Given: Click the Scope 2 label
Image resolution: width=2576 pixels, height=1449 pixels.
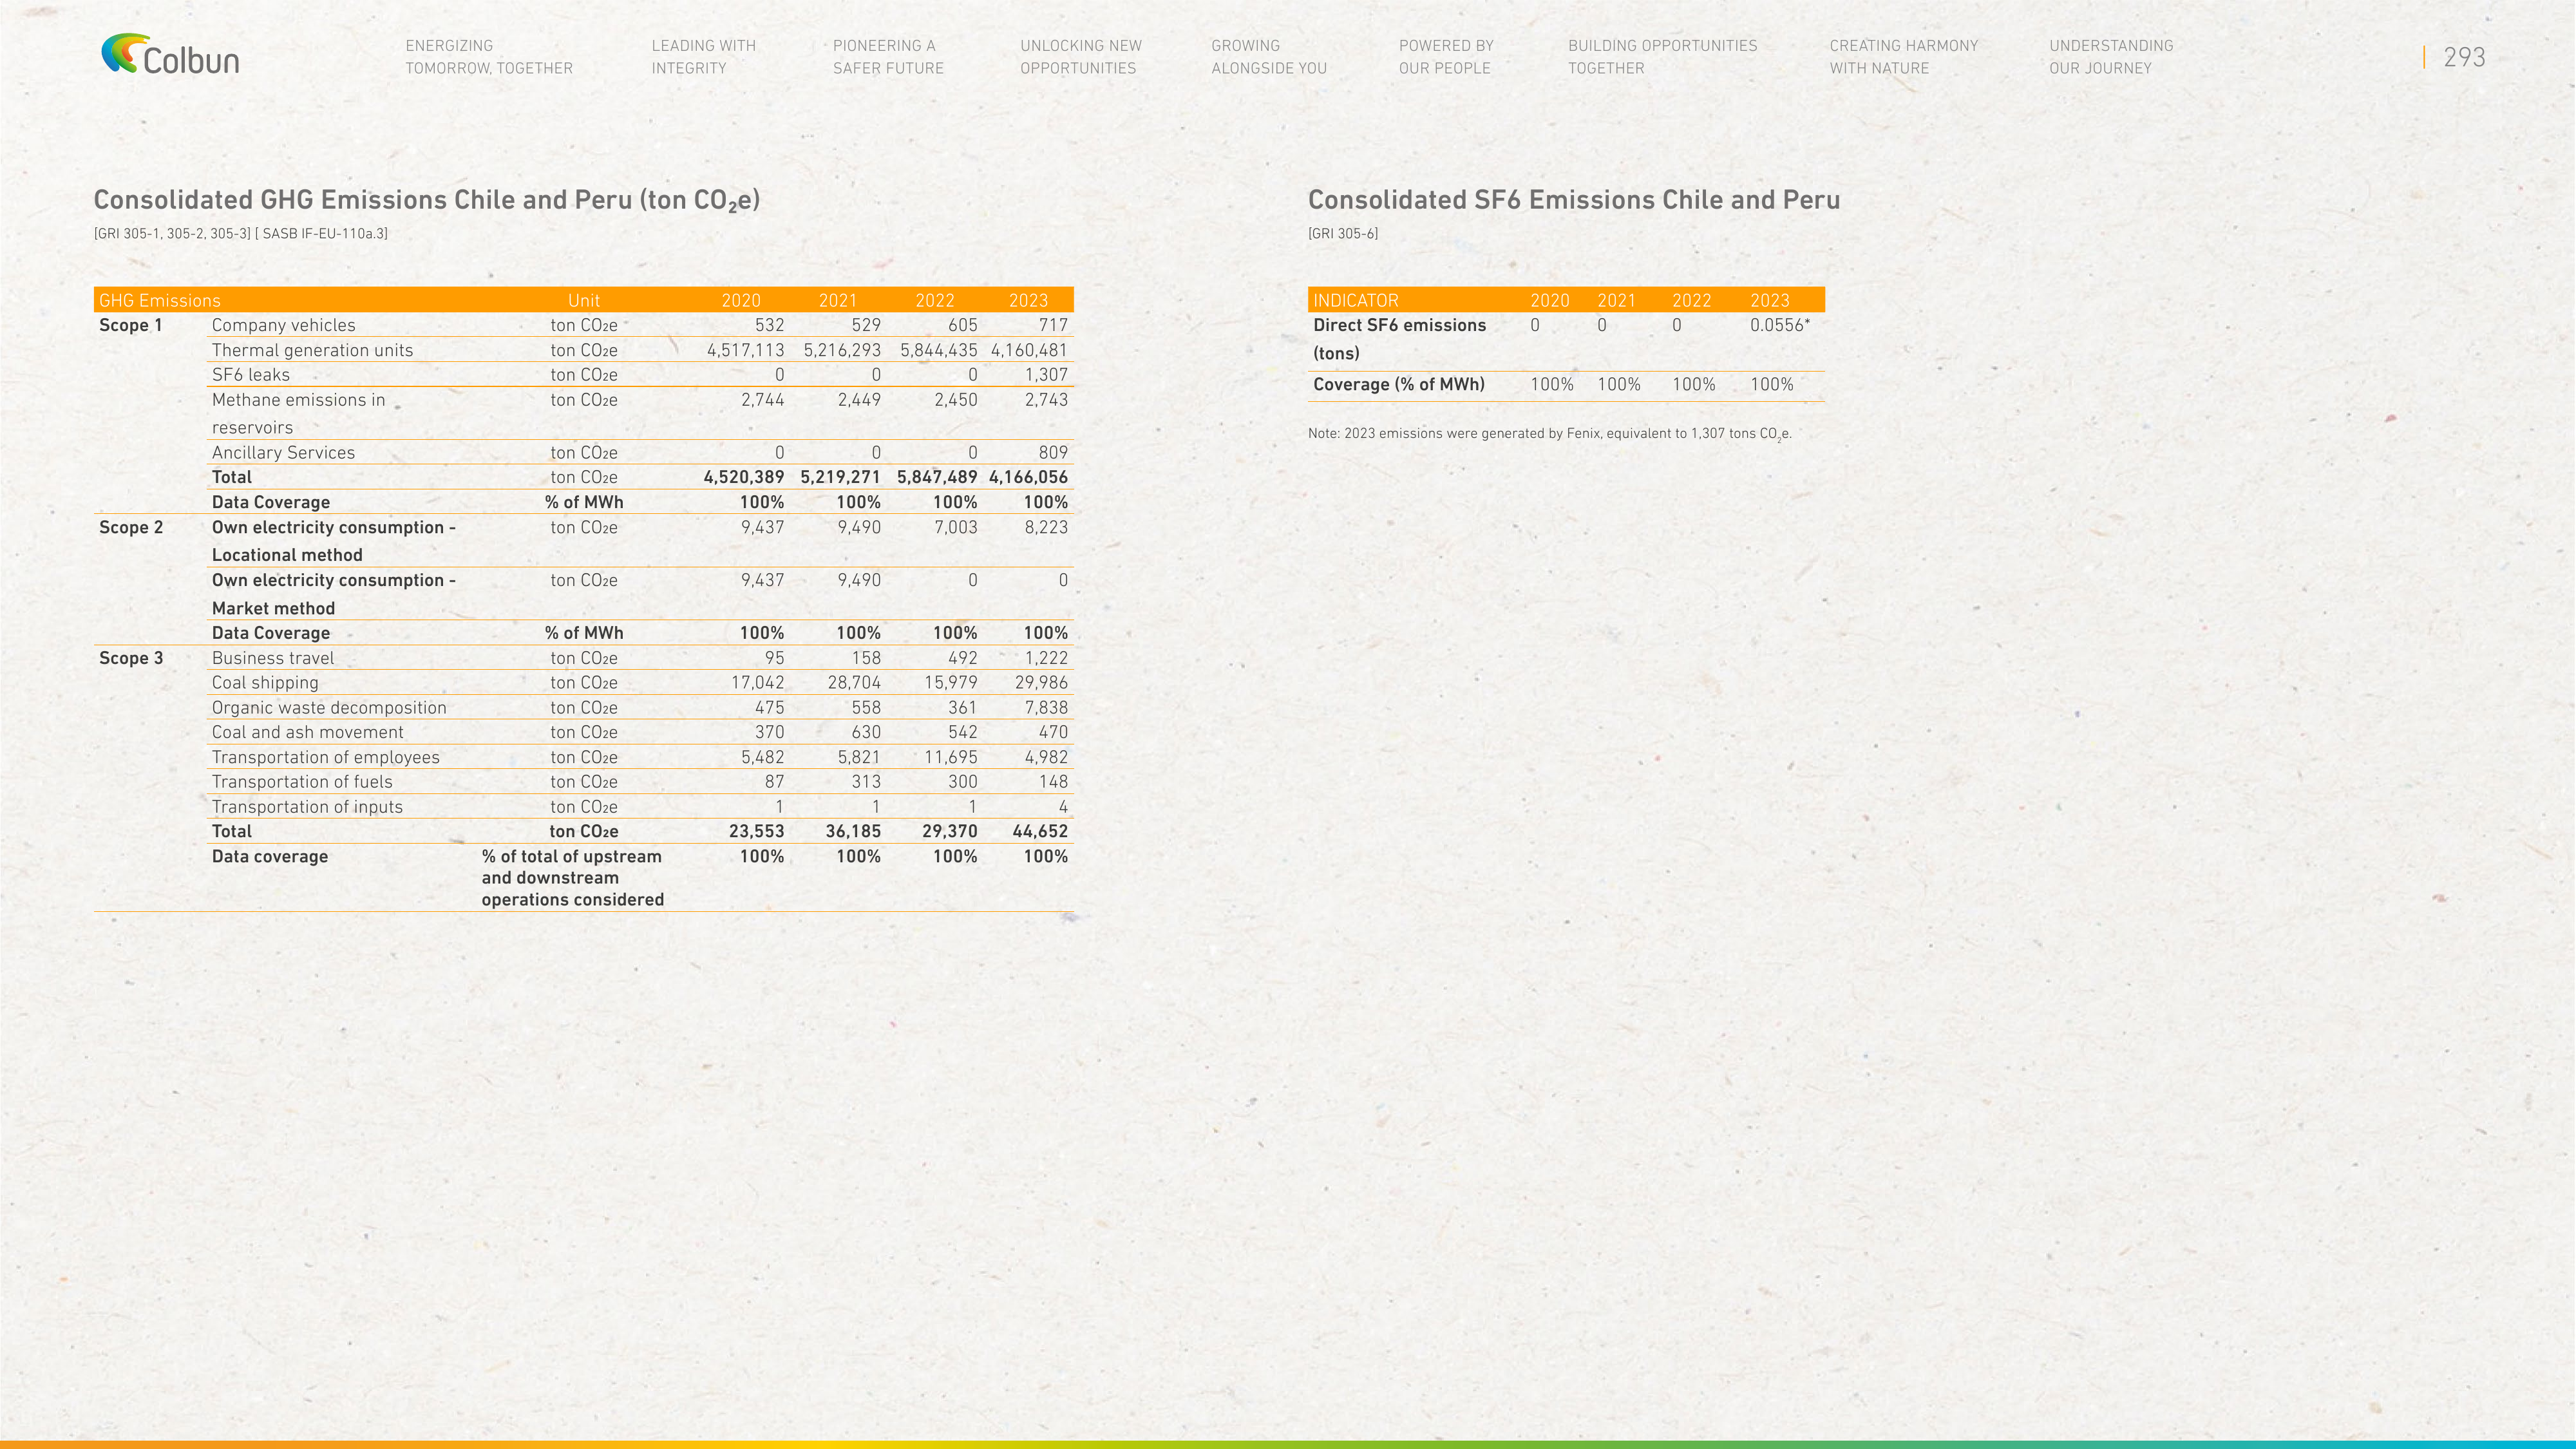Looking at the screenshot, I should pos(131,527).
